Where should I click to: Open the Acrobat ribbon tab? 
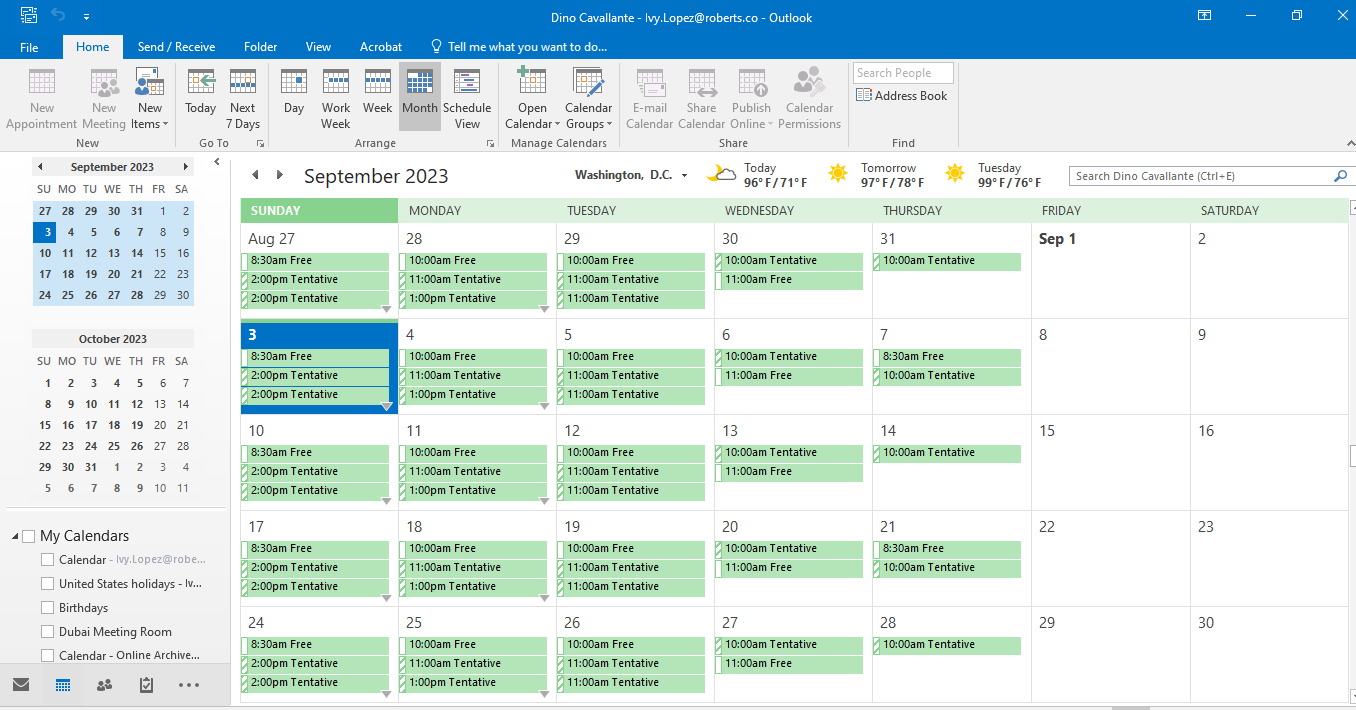381,47
